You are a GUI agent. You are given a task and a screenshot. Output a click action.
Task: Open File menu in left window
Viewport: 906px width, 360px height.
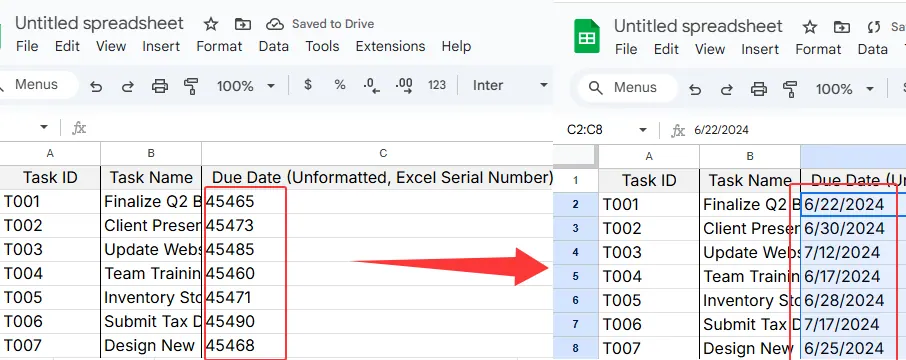pyautogui.click(x=27, y=46)
